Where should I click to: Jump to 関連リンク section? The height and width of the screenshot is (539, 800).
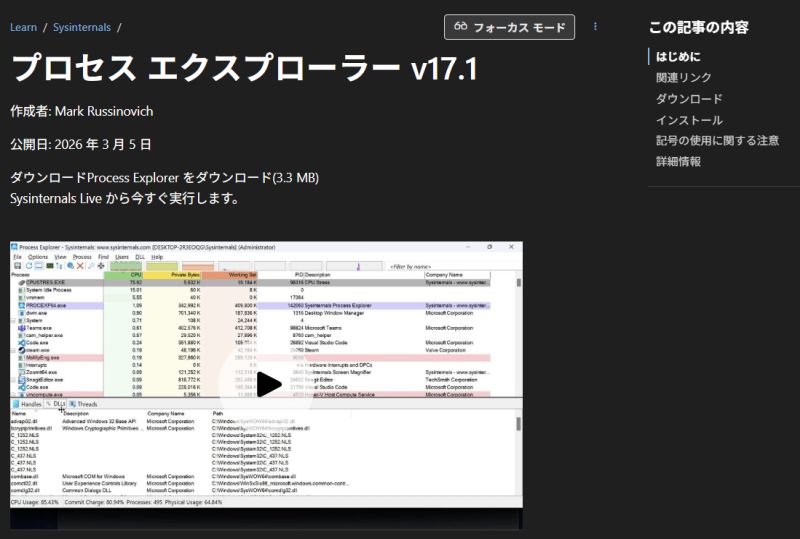coord(683,78)
